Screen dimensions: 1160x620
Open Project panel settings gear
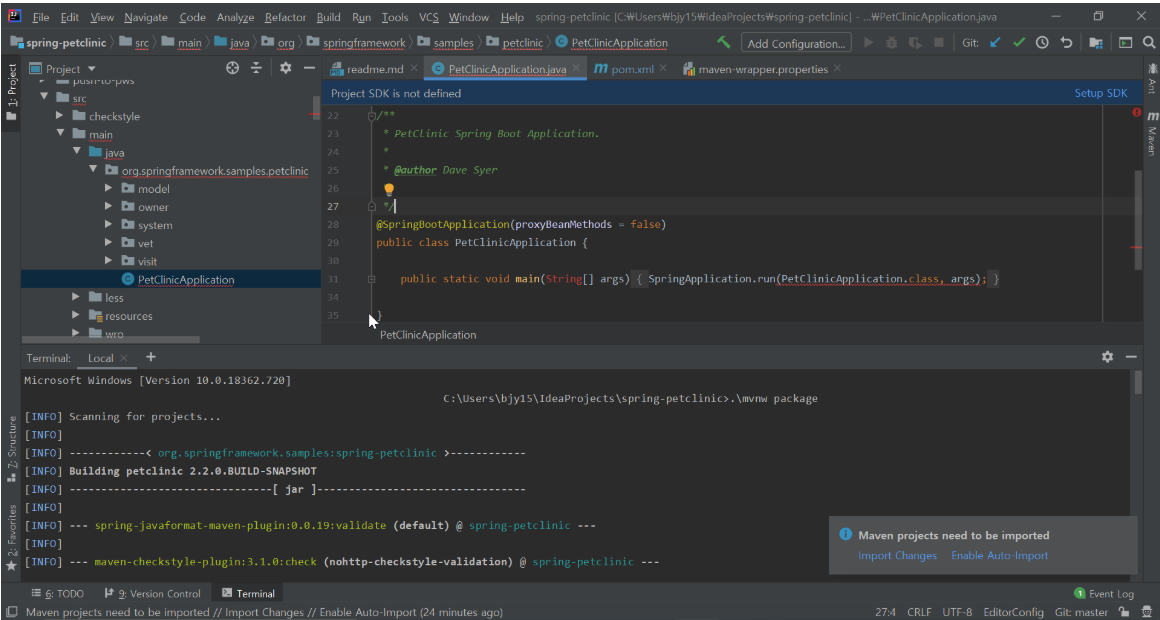point(286,68)
